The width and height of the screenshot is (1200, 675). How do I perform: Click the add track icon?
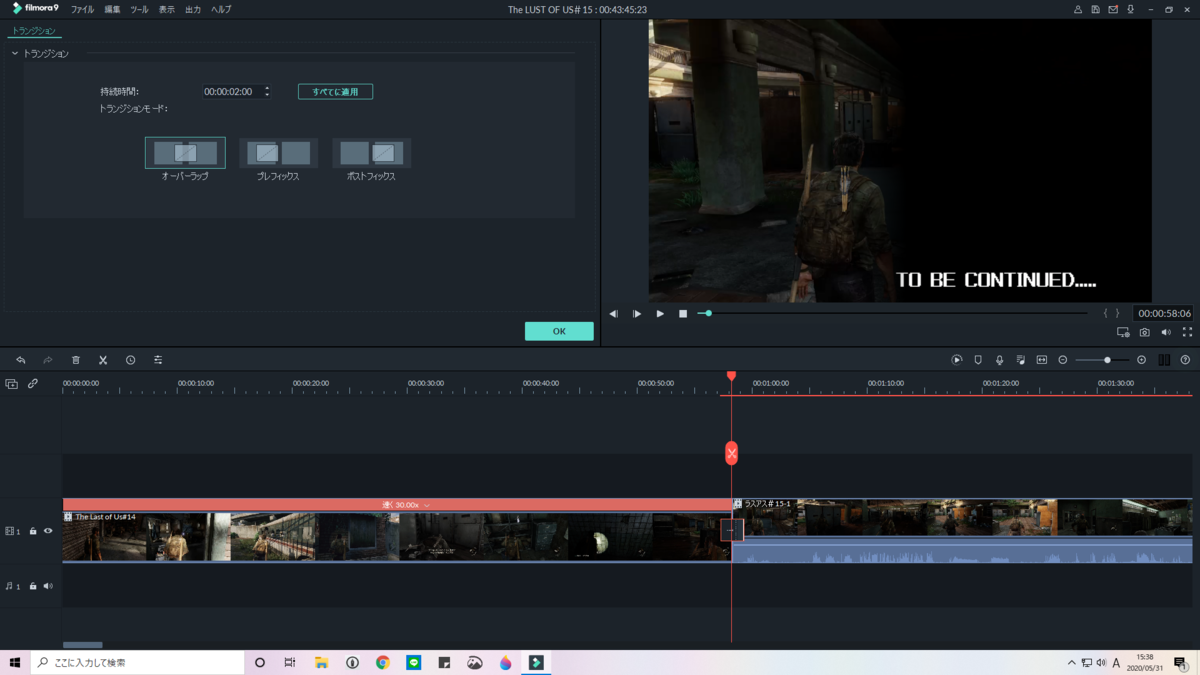(x=11, y=384)
